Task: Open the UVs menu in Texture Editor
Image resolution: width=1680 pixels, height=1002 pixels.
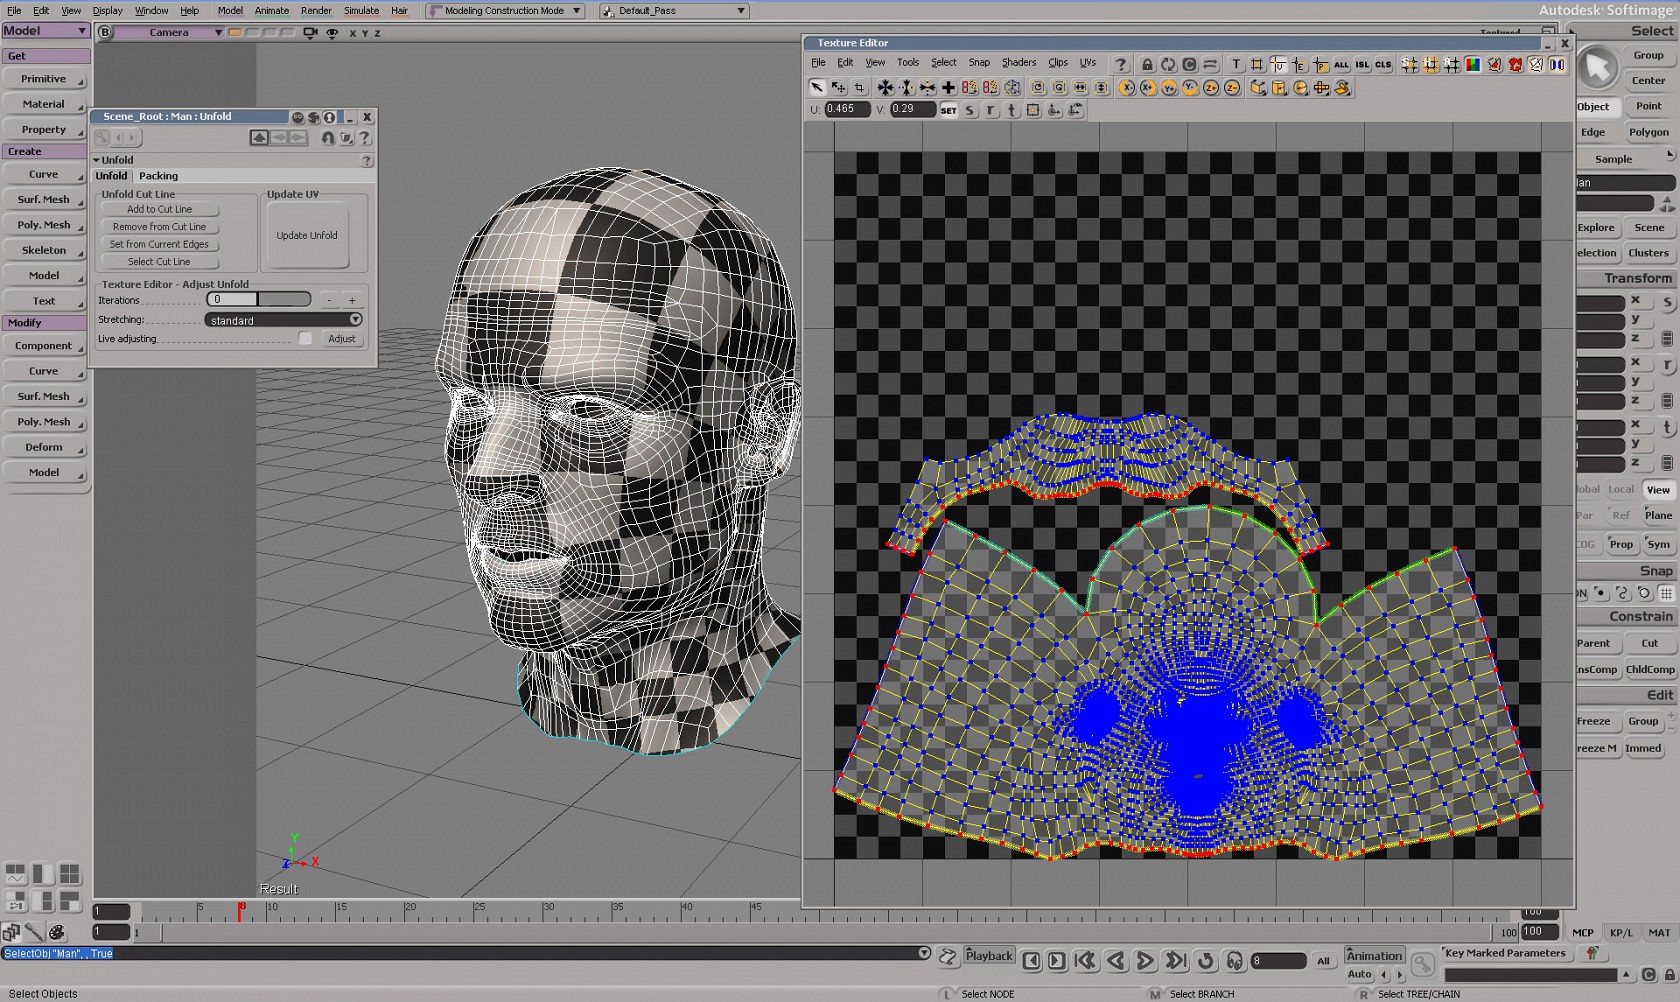Action: pyautogui.click(x=1087, y=63)
